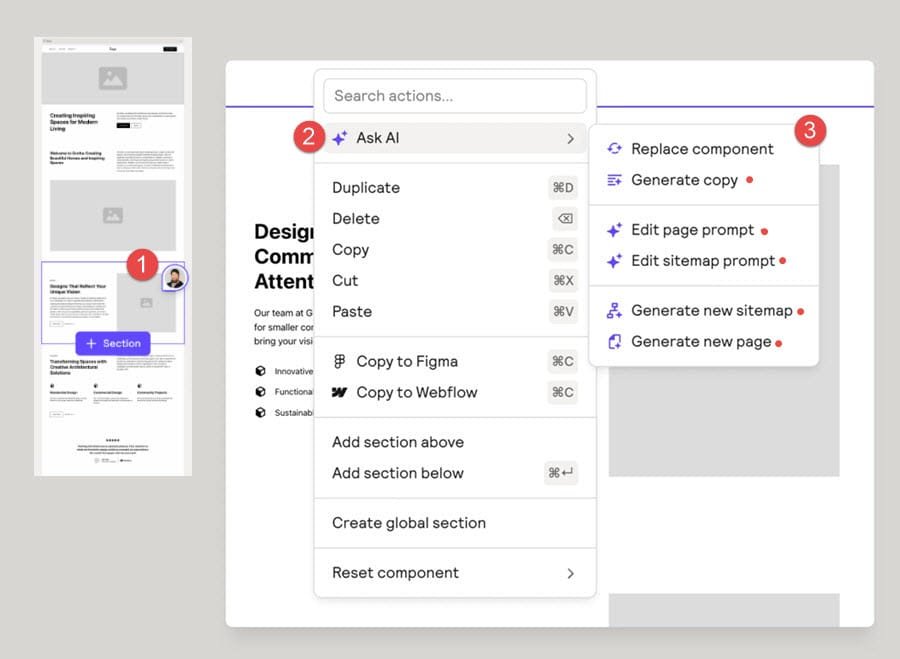The height and width of the screenshot is (659, 900).
Task: Click the "Creating Inspiring Spaces" heading in thumbnail
Action: point(73,122)
